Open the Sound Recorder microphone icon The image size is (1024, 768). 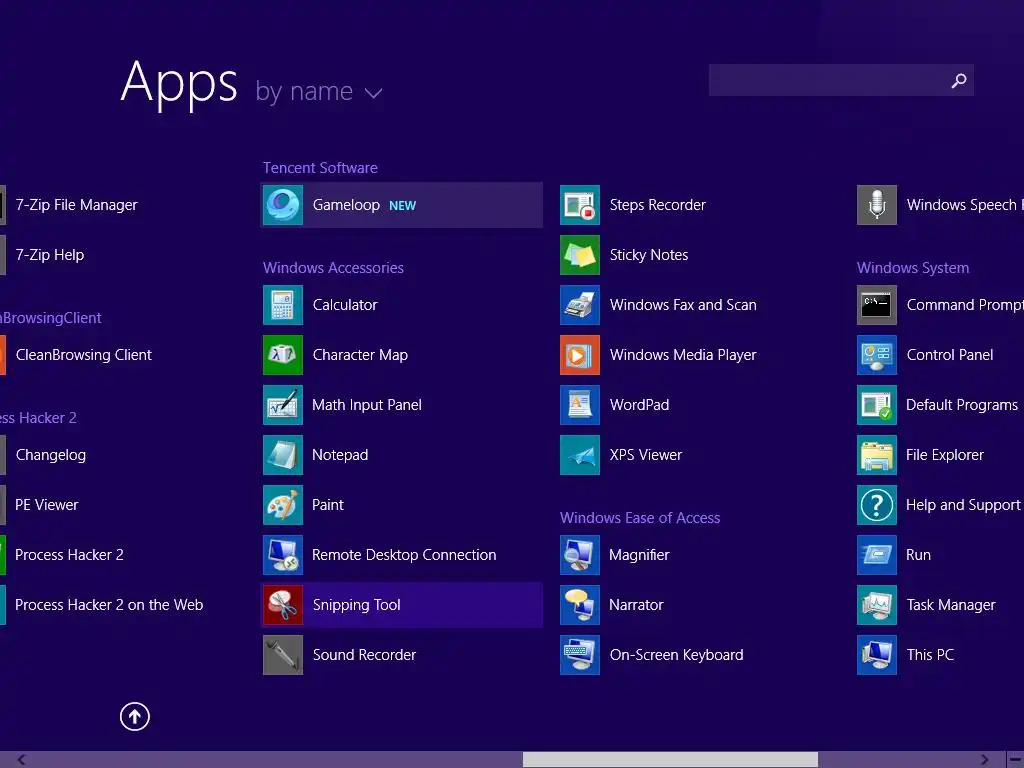pyautogui.click(x=283, y=654)
